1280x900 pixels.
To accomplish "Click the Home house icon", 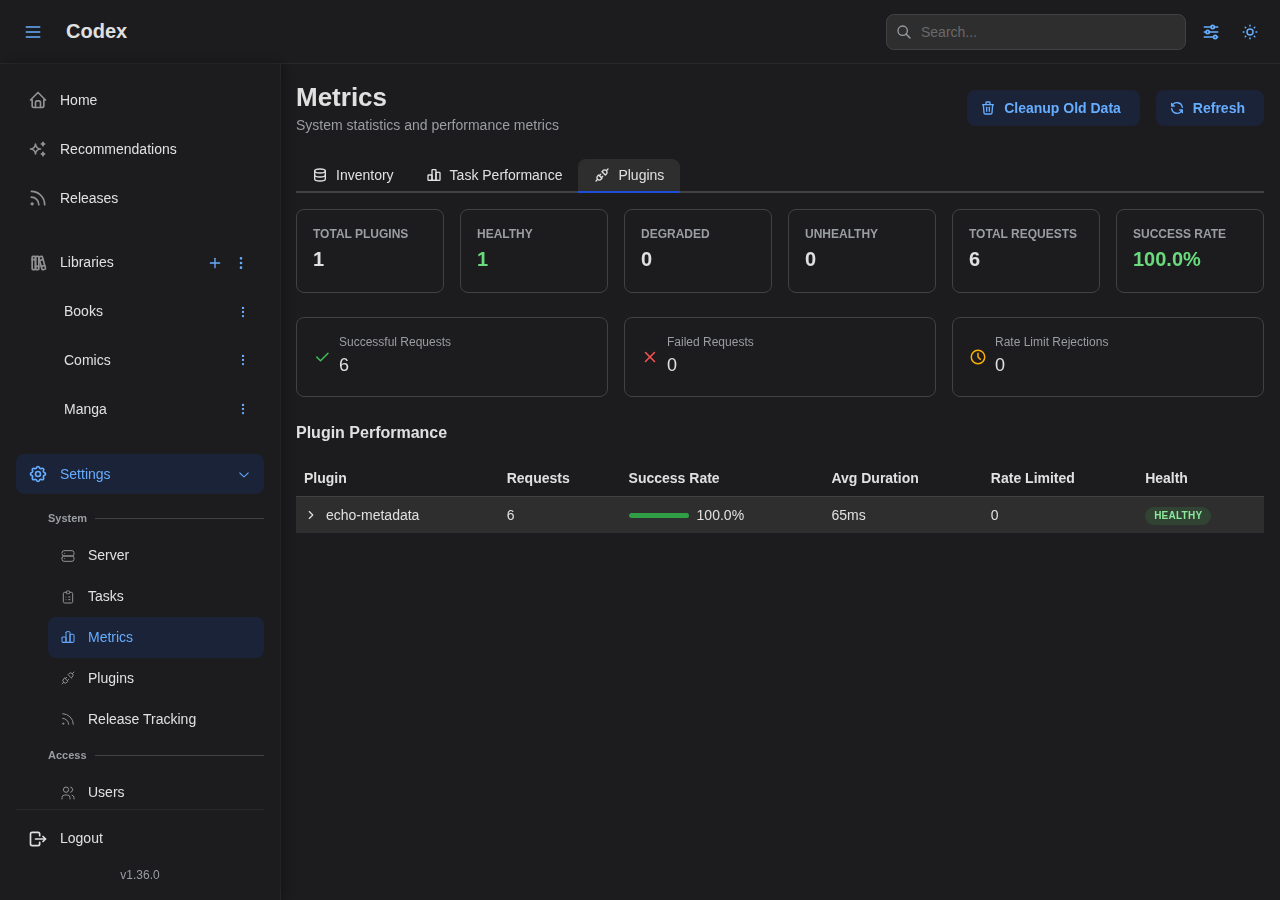I will pyautogui.click(x=38, y=100).
